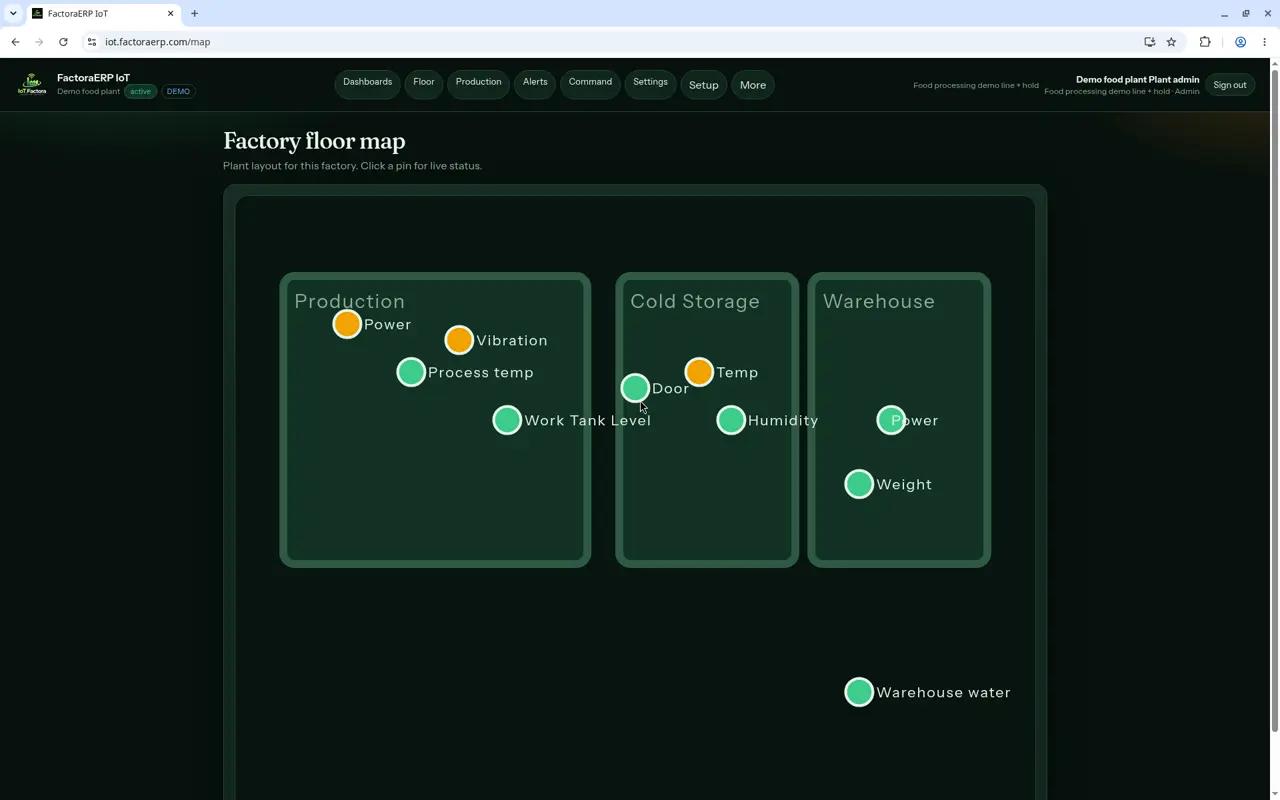
Task: Go to the Floor section
Action: pos(424,84)
